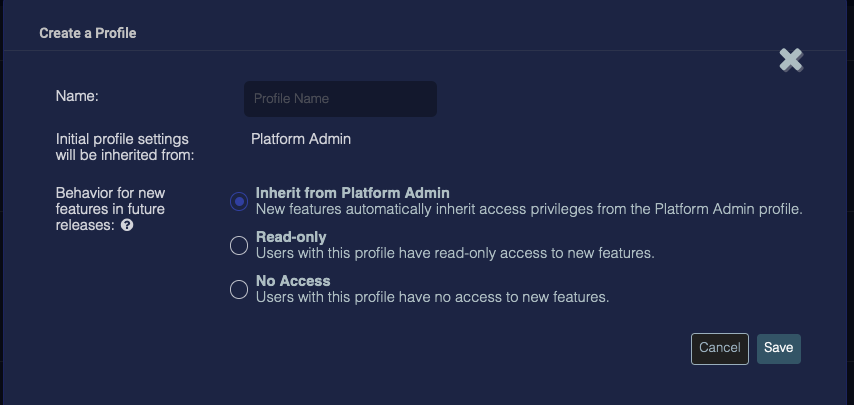Click the read-only access description text

click(455, 253)
